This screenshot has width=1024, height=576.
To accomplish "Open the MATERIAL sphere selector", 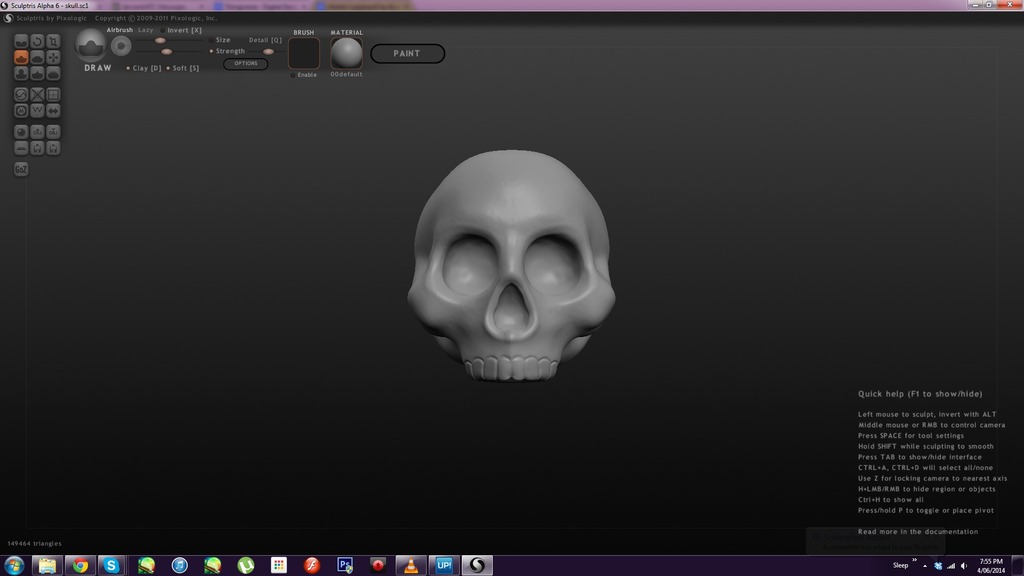I will click(x=346, y=53).
